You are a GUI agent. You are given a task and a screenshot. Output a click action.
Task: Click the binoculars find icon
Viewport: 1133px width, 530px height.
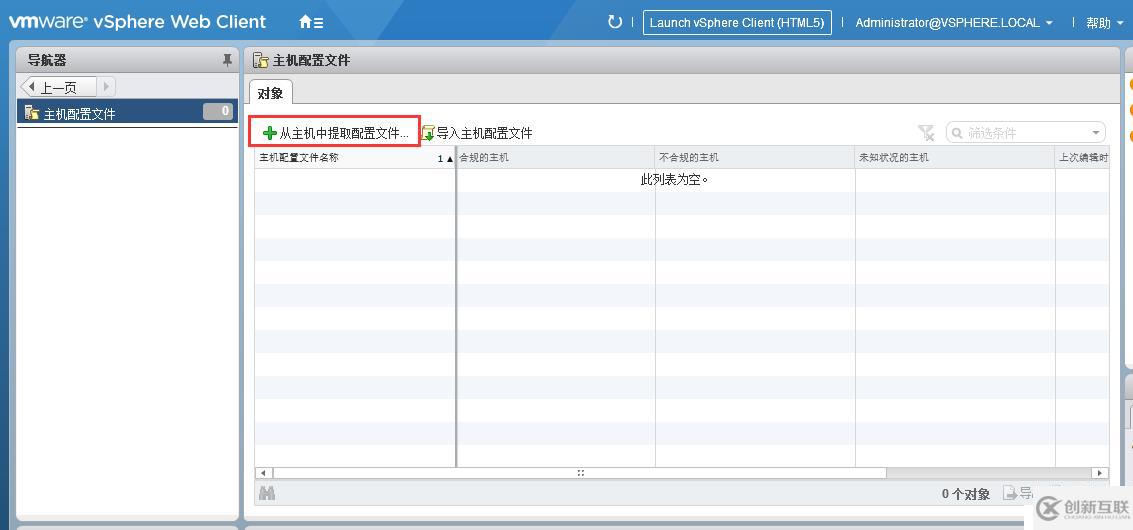267,494
